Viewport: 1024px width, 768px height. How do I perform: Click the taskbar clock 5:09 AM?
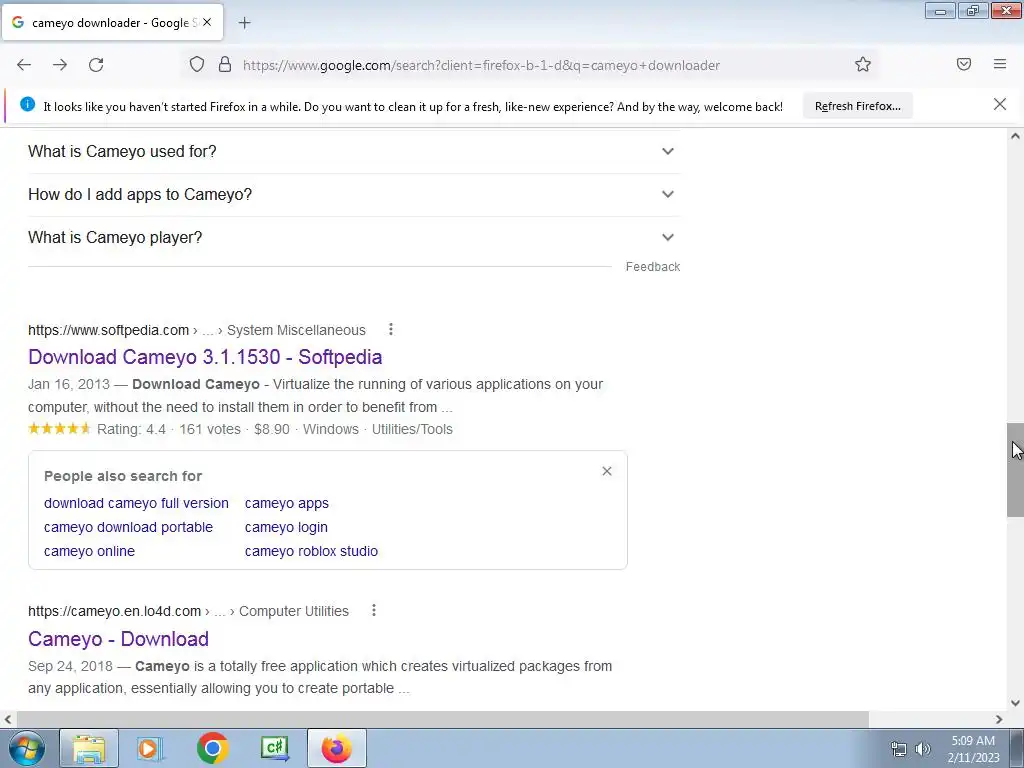coord(973,749)
